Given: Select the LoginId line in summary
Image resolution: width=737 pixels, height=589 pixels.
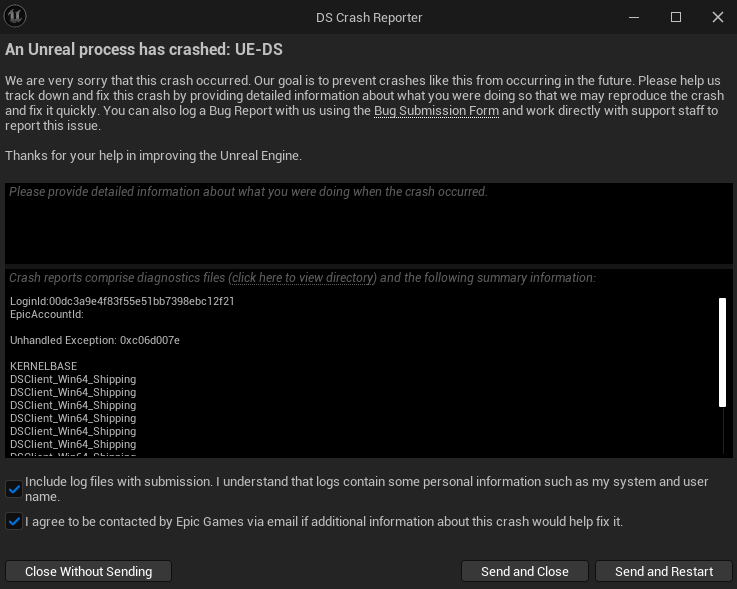Looking at the screenshot, I should click(x=122, y=301).
